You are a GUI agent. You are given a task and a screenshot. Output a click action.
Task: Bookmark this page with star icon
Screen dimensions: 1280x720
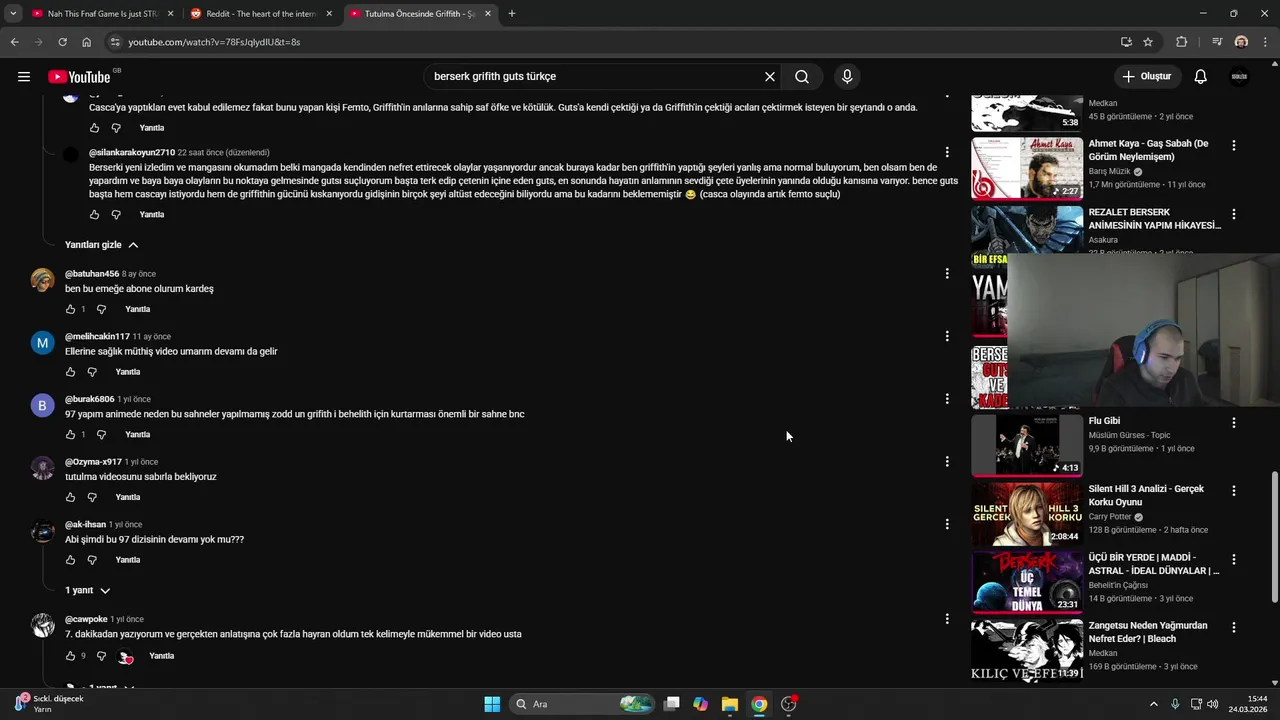coord(1148,42)
